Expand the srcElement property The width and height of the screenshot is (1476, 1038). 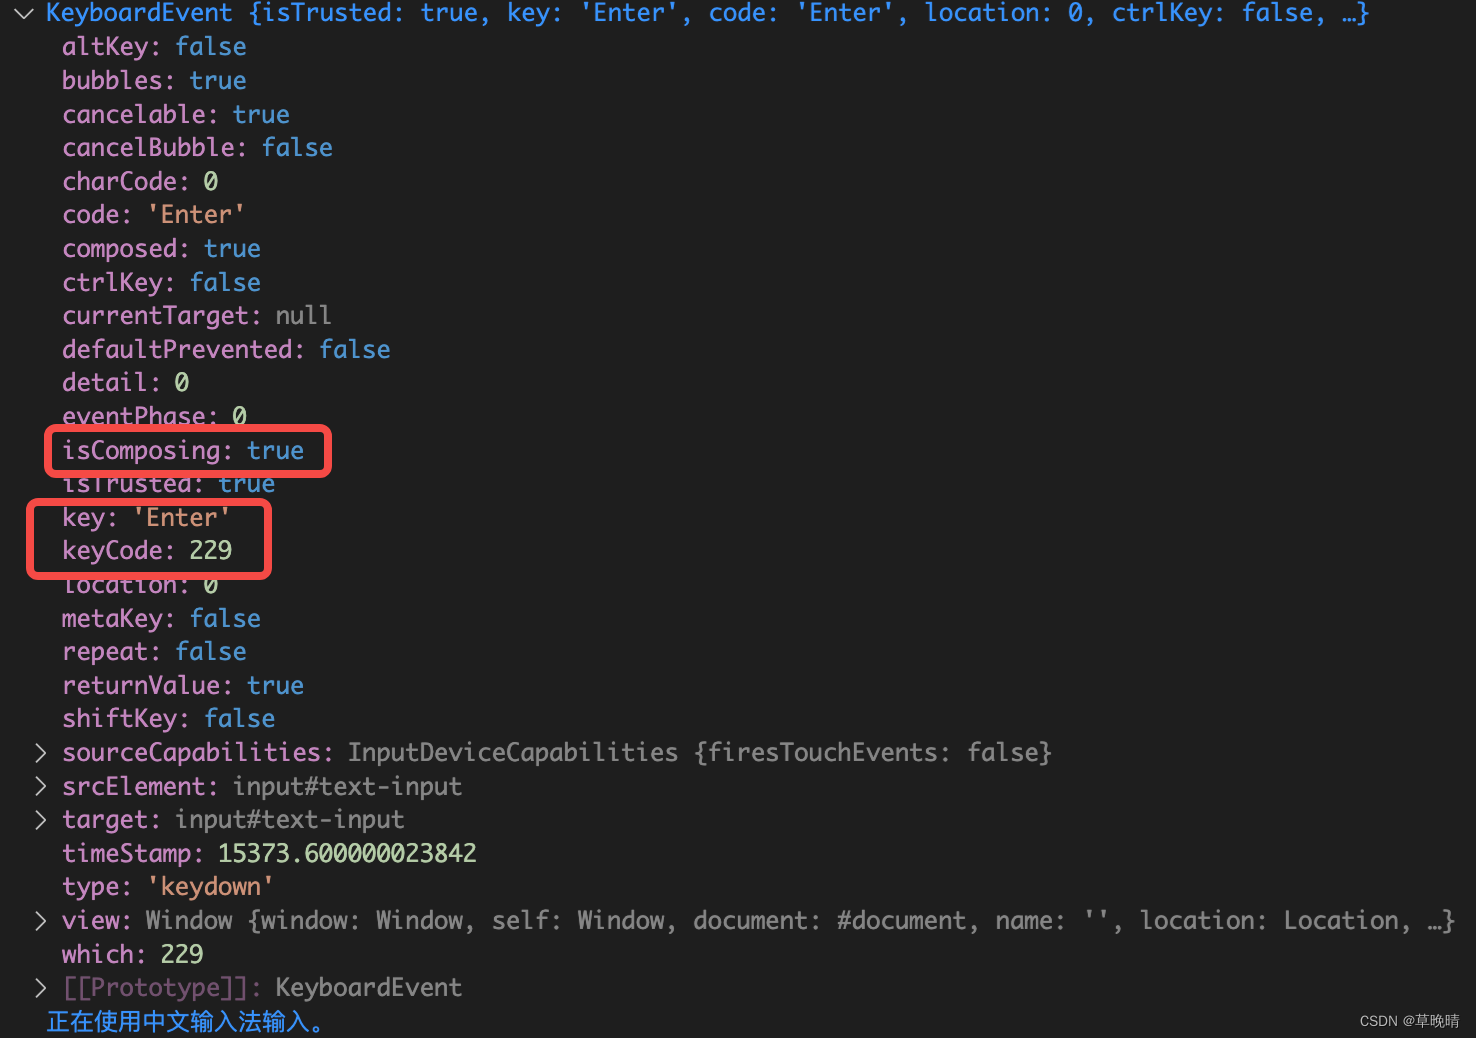40,786
